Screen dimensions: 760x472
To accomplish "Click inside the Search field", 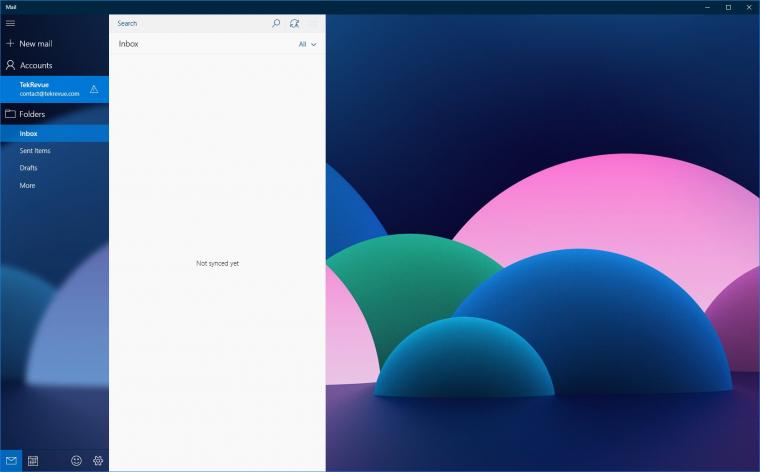I will [189, 23].
